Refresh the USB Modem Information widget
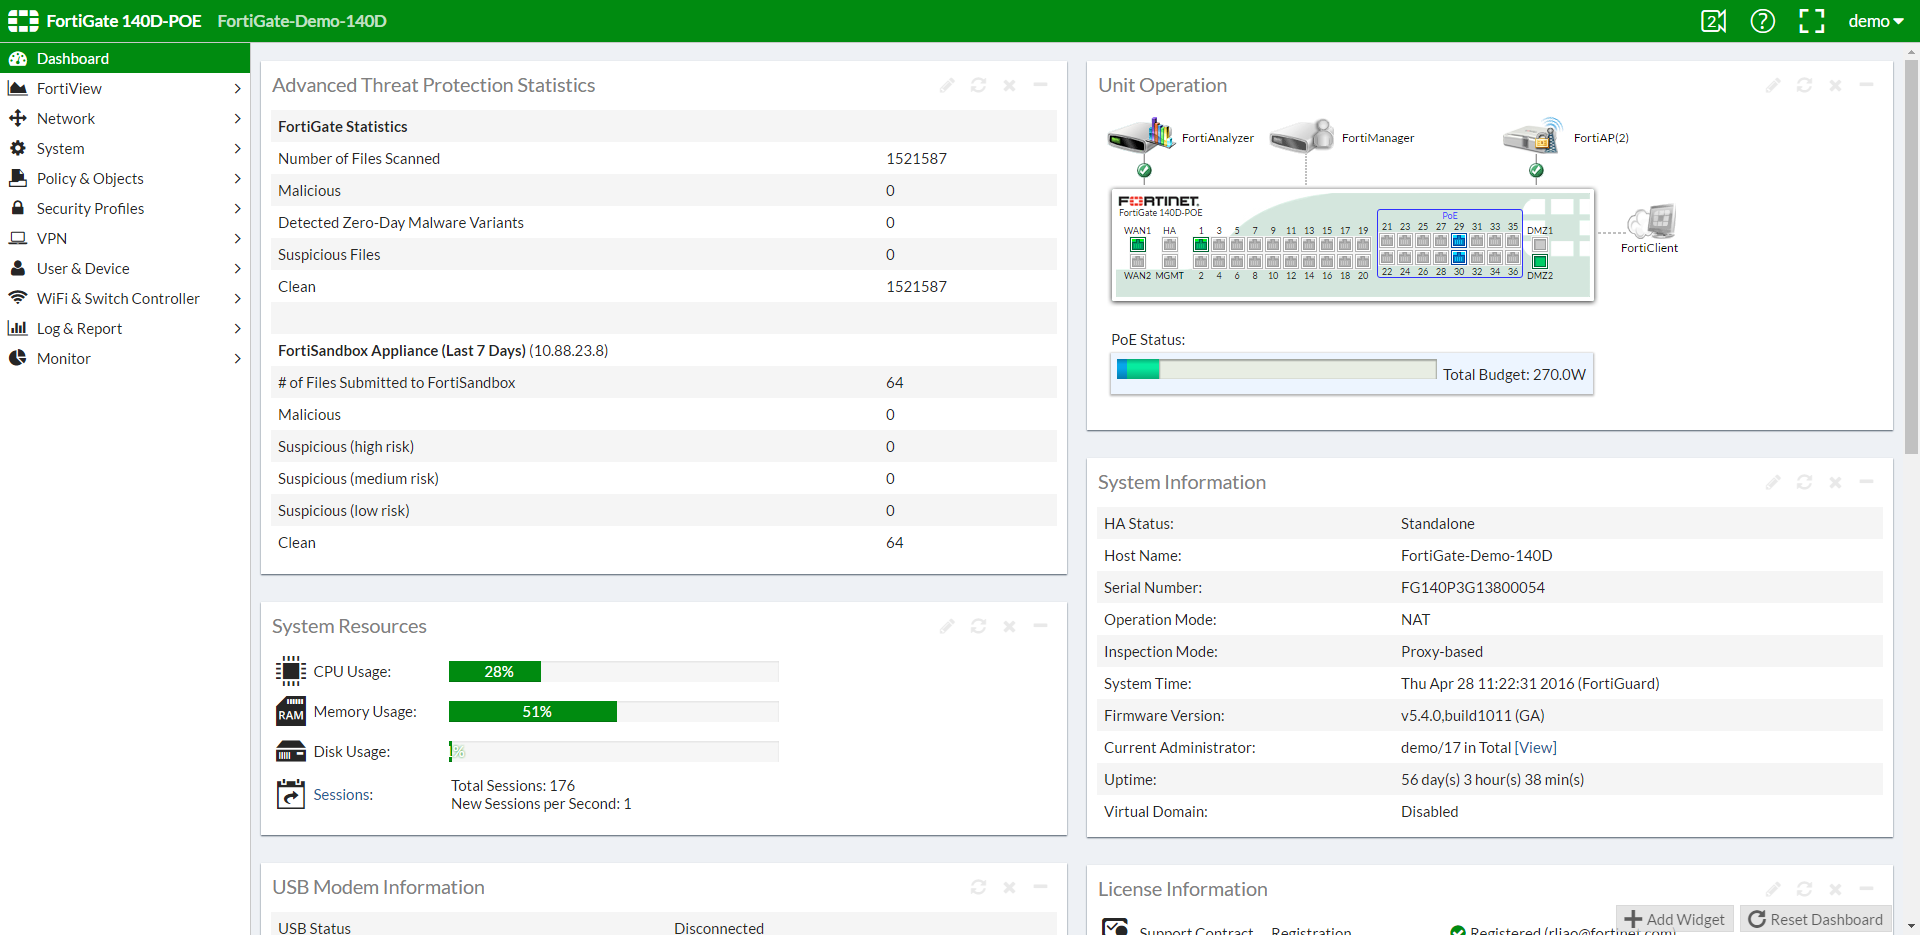This screenshot has width=1920, height=935. (978, 887)
